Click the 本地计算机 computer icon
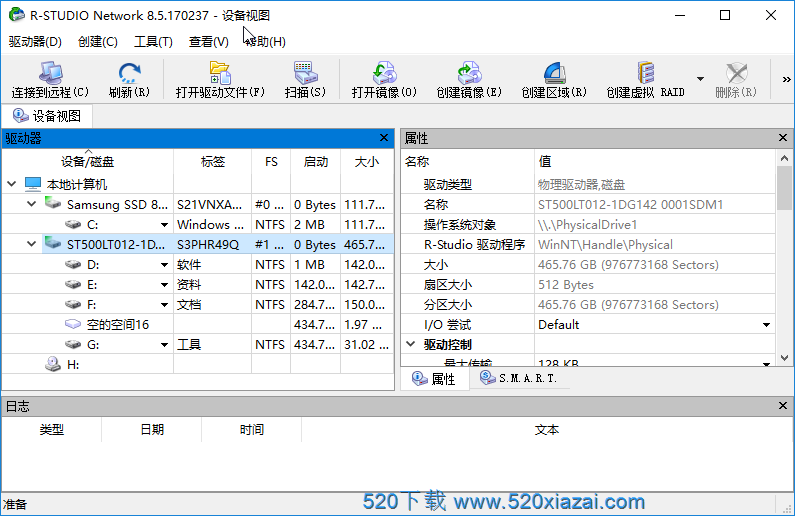The image size is (795, 516). pos(33,183)
